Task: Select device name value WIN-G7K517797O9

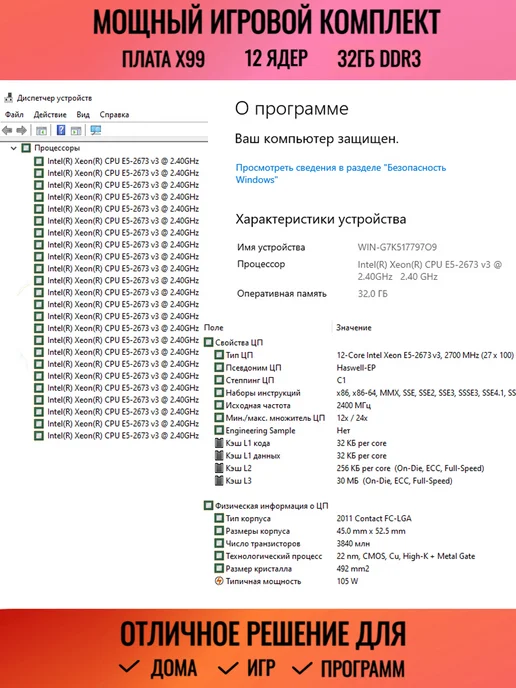Action: [397, 247]
